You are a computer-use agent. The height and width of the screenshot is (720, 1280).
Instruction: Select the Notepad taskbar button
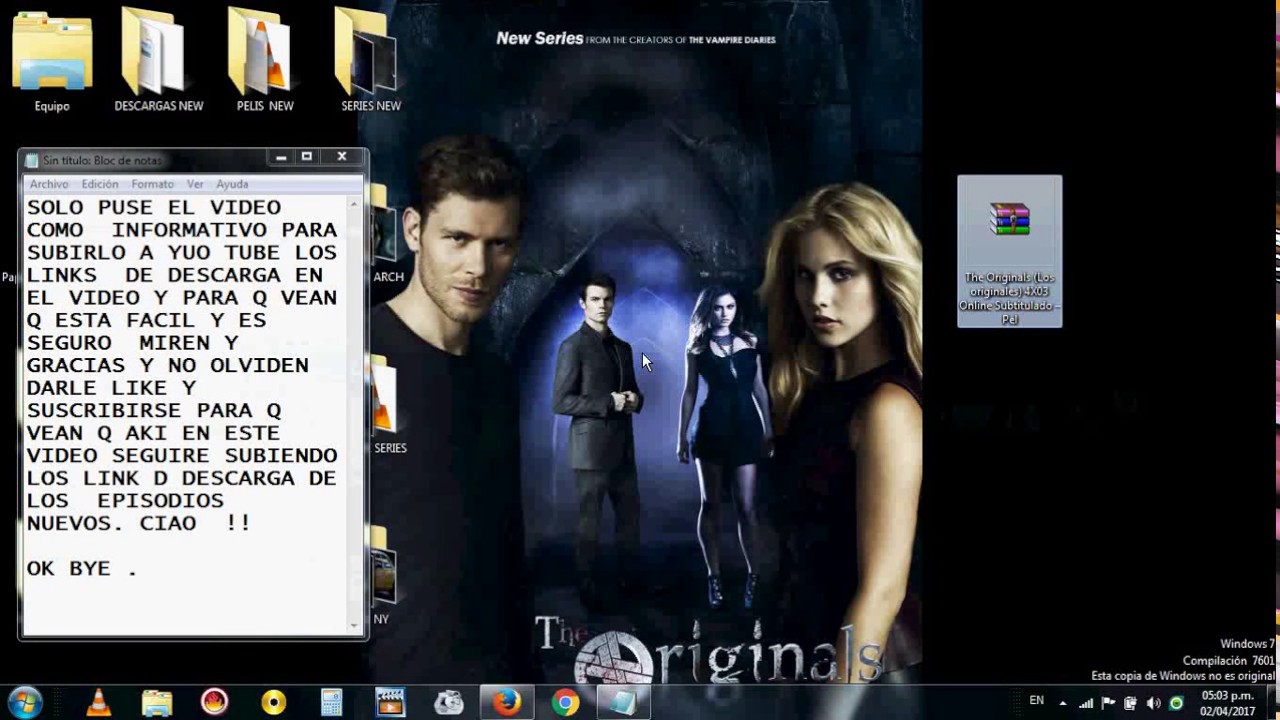click(623, 703)
